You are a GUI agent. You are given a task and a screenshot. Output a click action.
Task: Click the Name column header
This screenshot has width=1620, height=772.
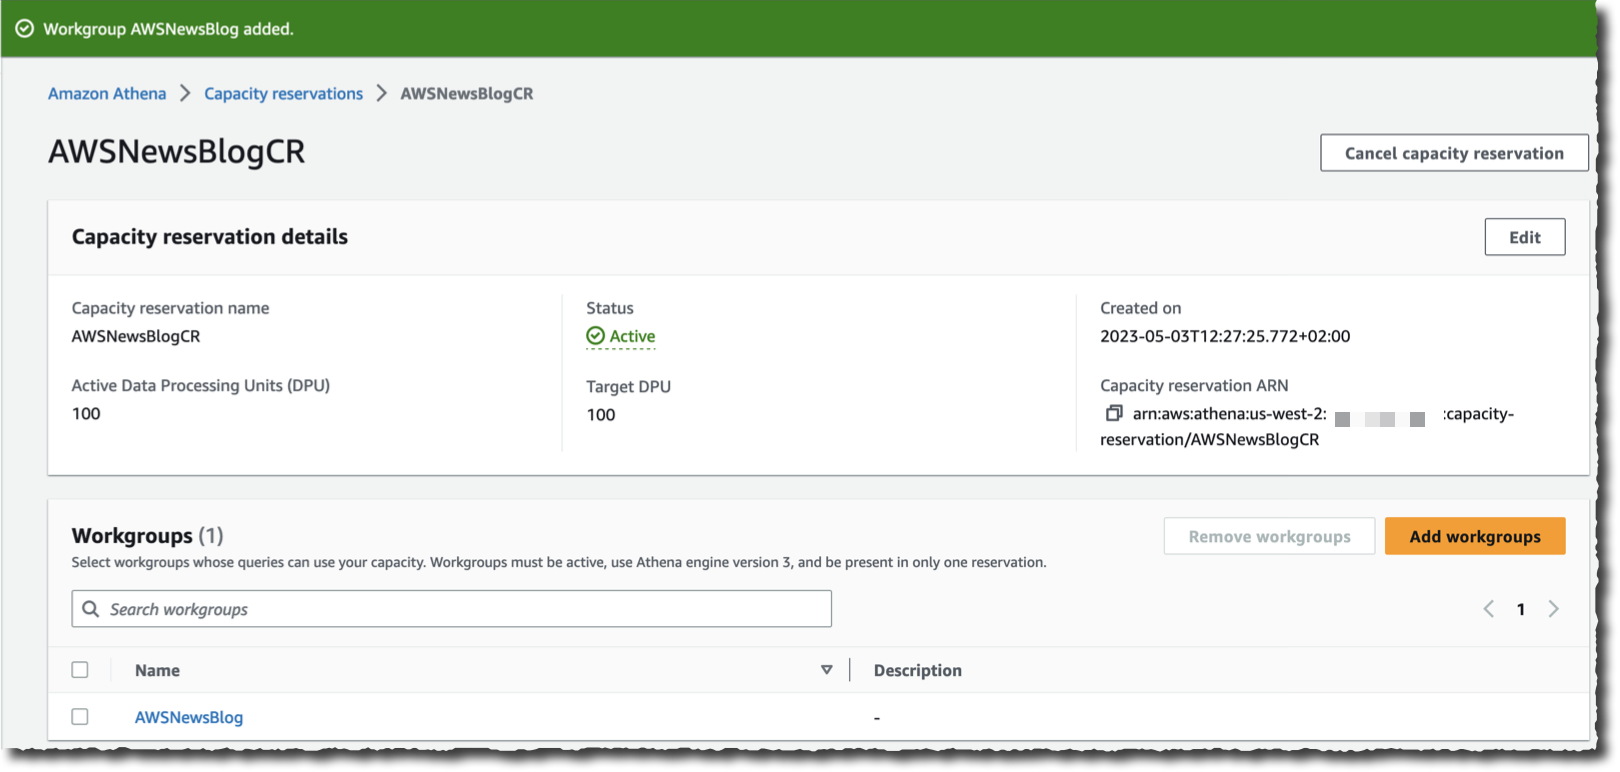(x=157, y=670)
